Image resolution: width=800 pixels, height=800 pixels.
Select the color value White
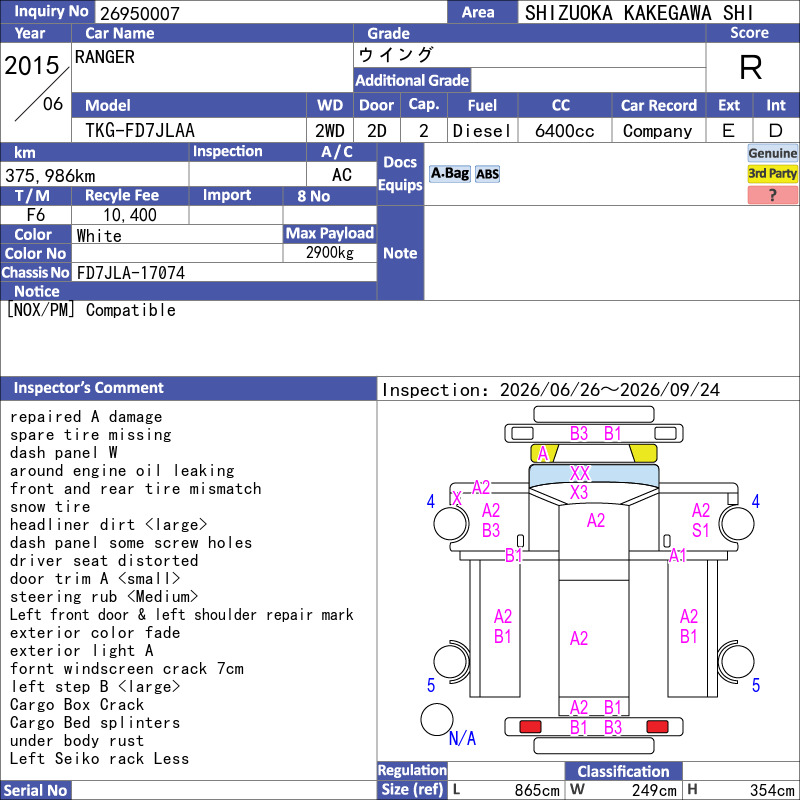(x=99, y=236)
